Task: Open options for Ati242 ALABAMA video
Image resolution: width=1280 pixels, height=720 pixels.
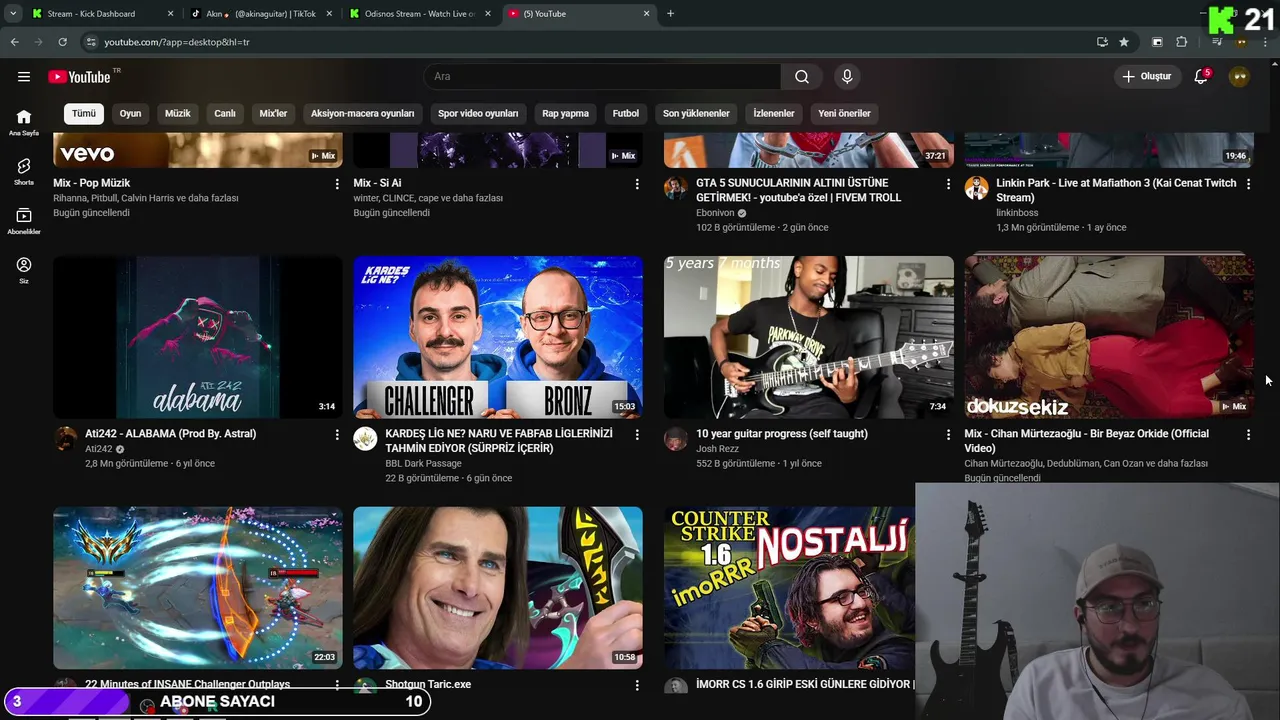Action: tap(337, 435)
